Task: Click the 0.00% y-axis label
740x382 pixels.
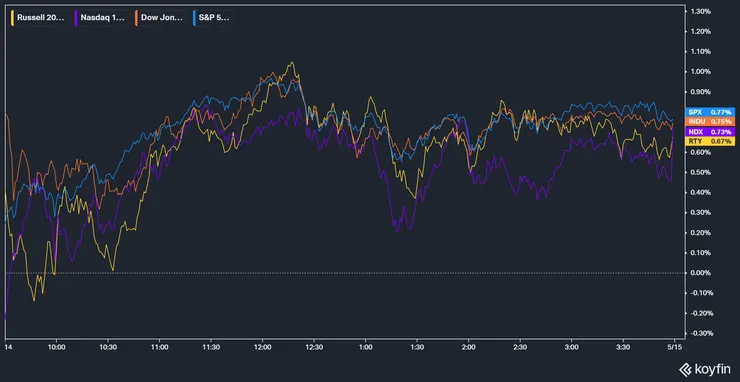Action: (701, 273)
